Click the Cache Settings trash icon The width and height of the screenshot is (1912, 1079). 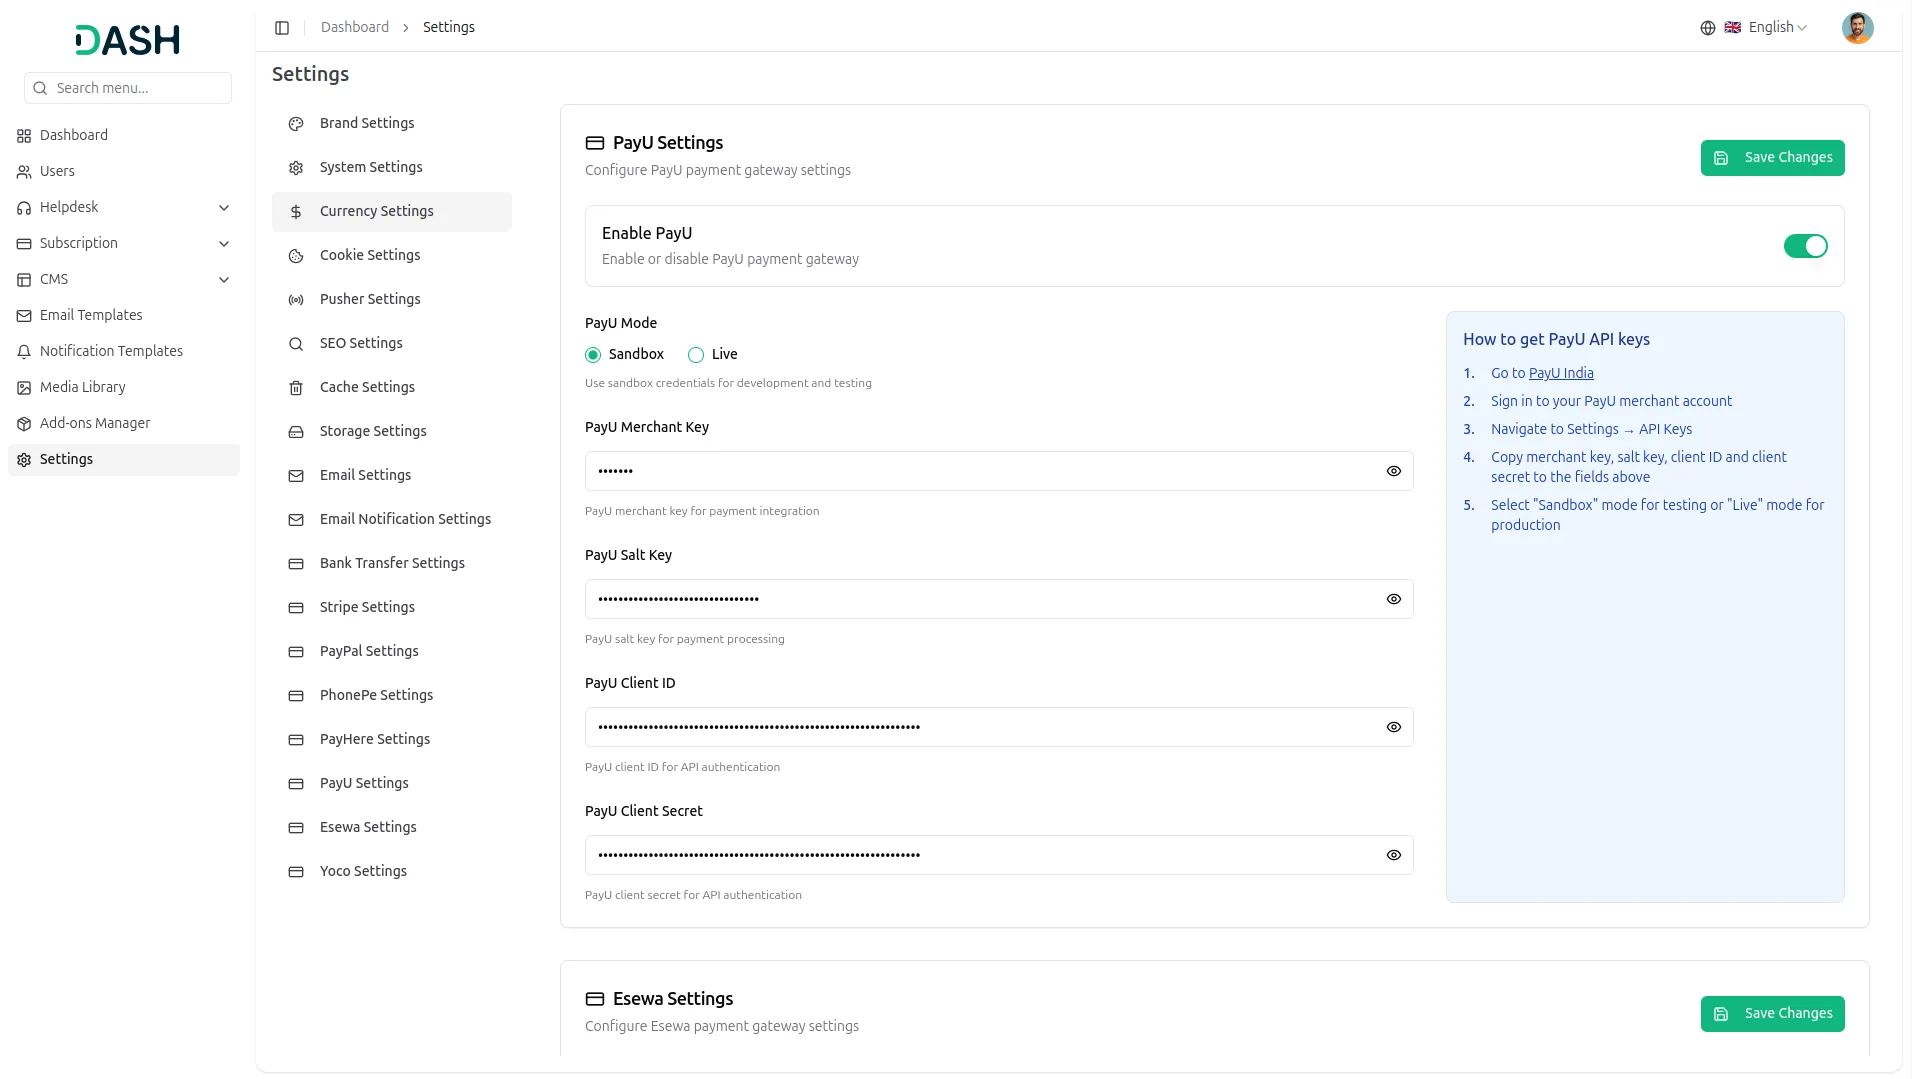pos(296,388)
